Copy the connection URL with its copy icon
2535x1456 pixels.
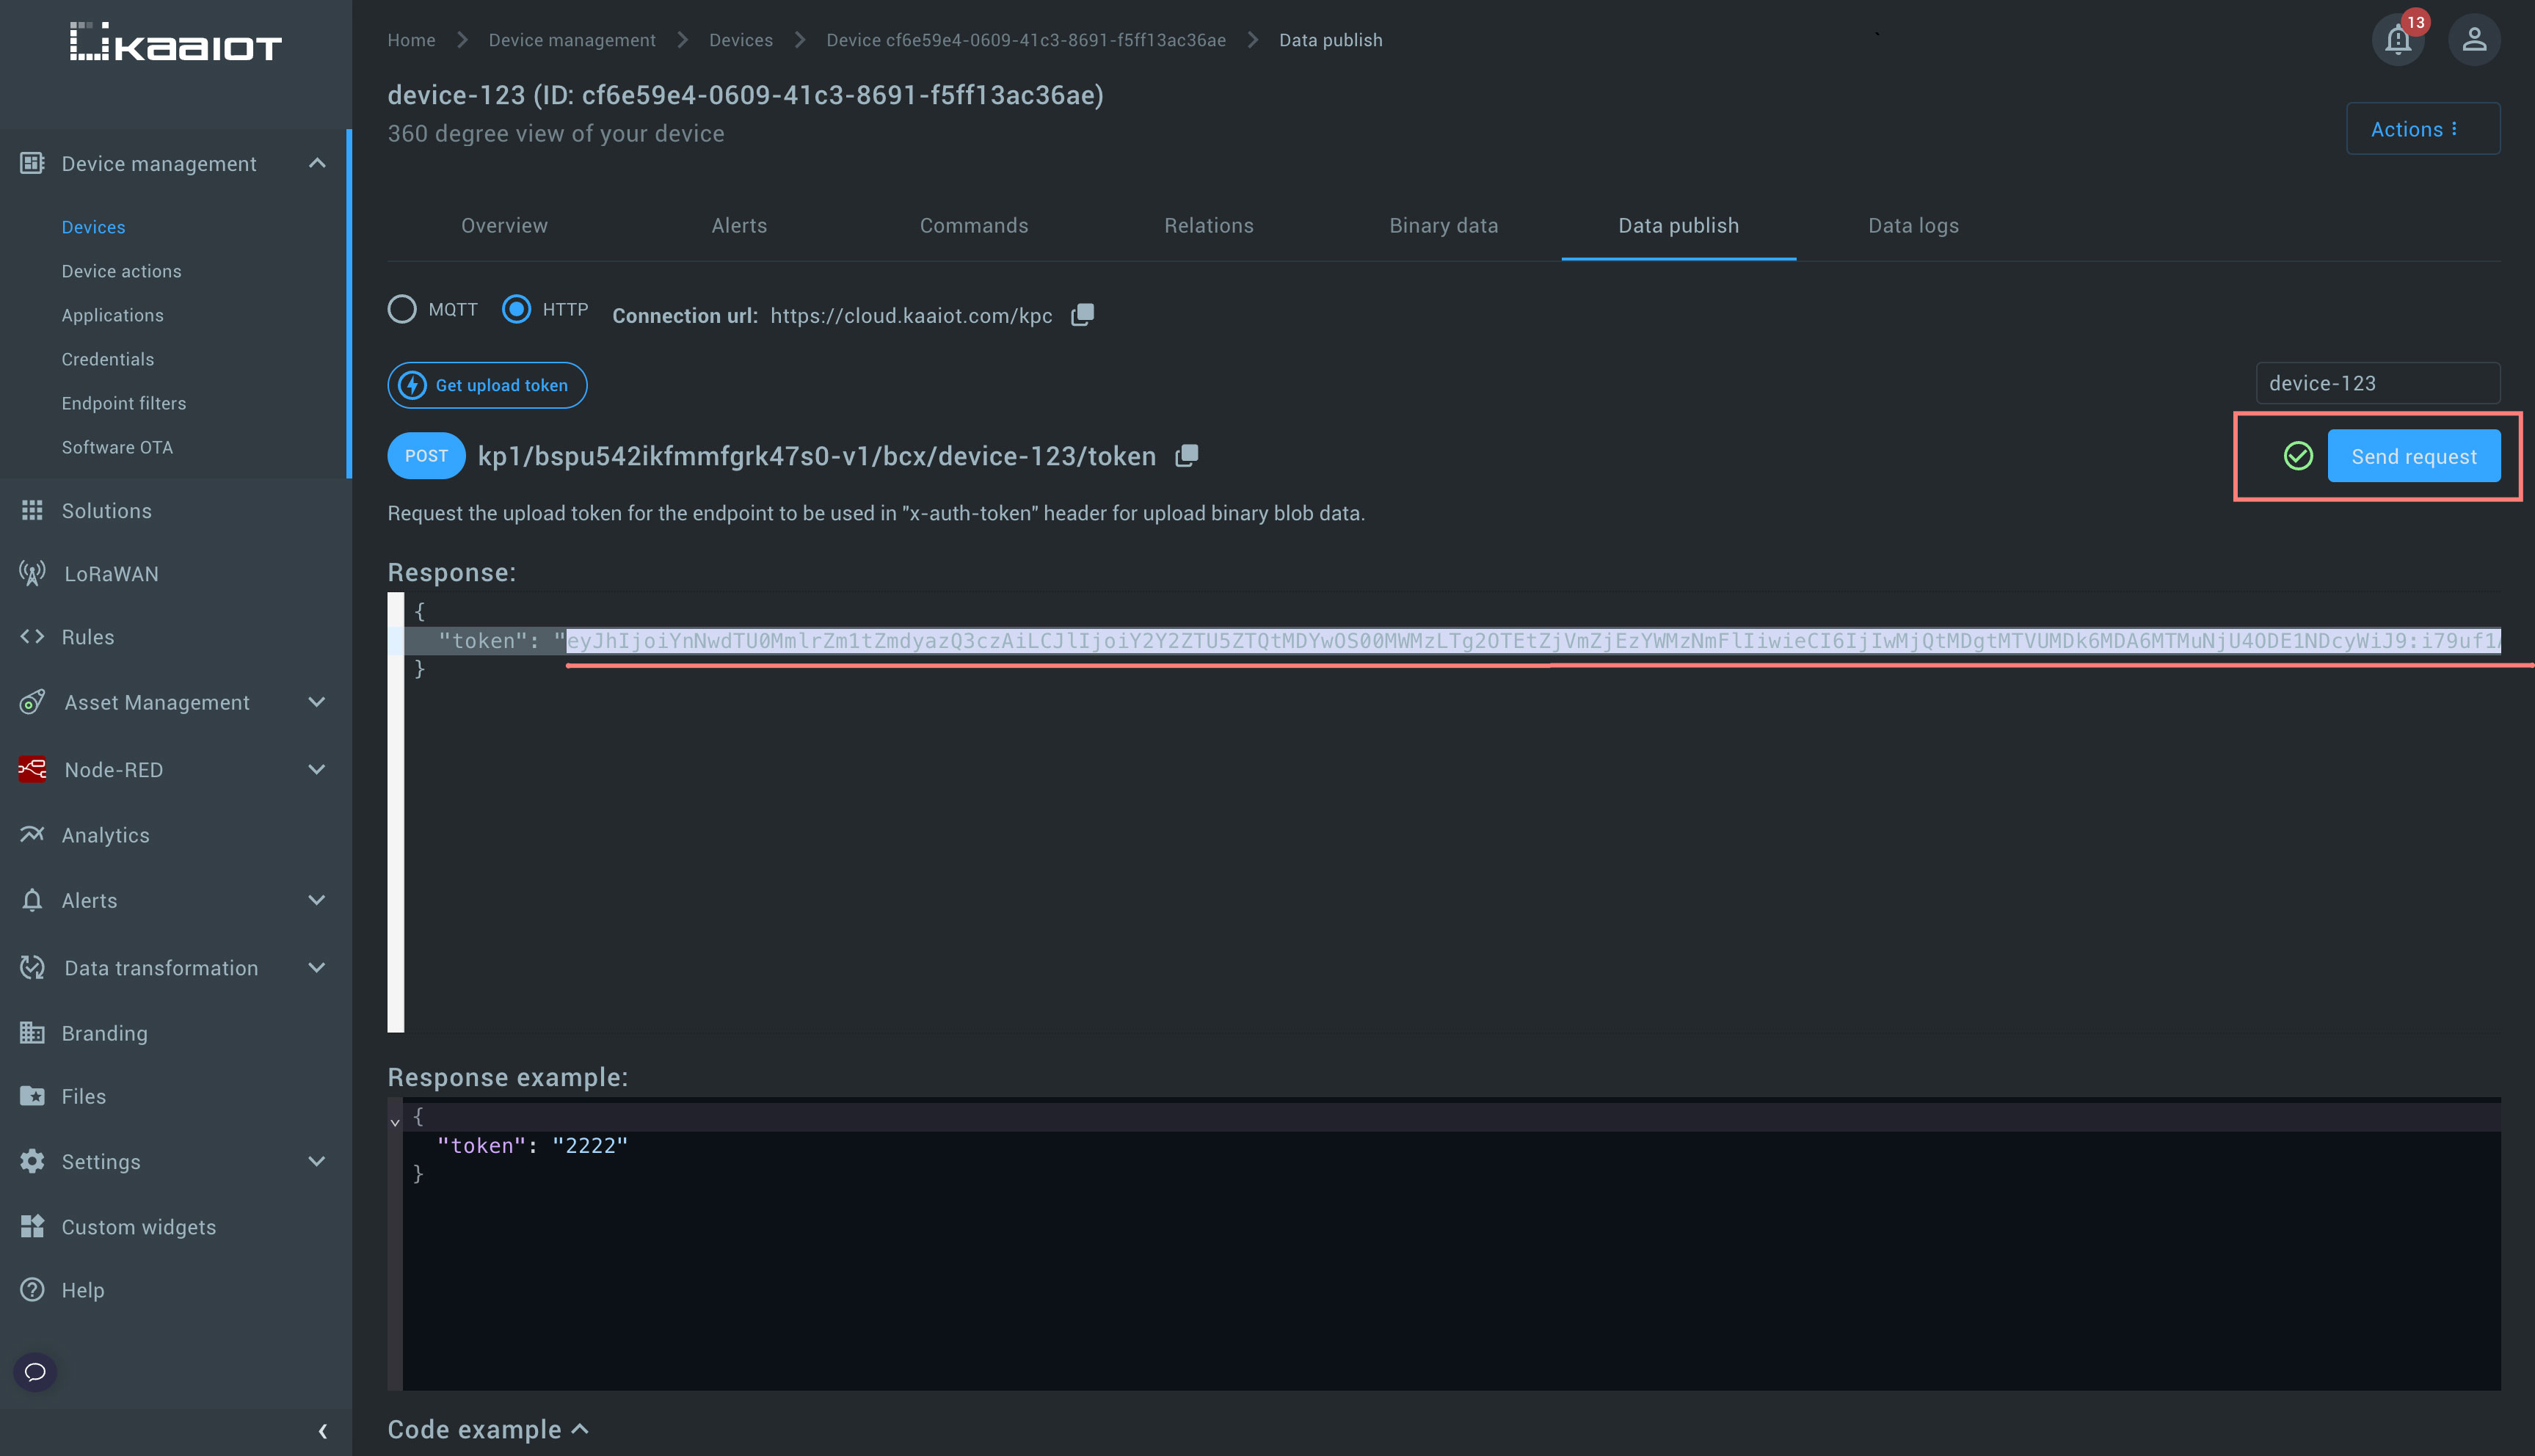(x=1082, y=315)
